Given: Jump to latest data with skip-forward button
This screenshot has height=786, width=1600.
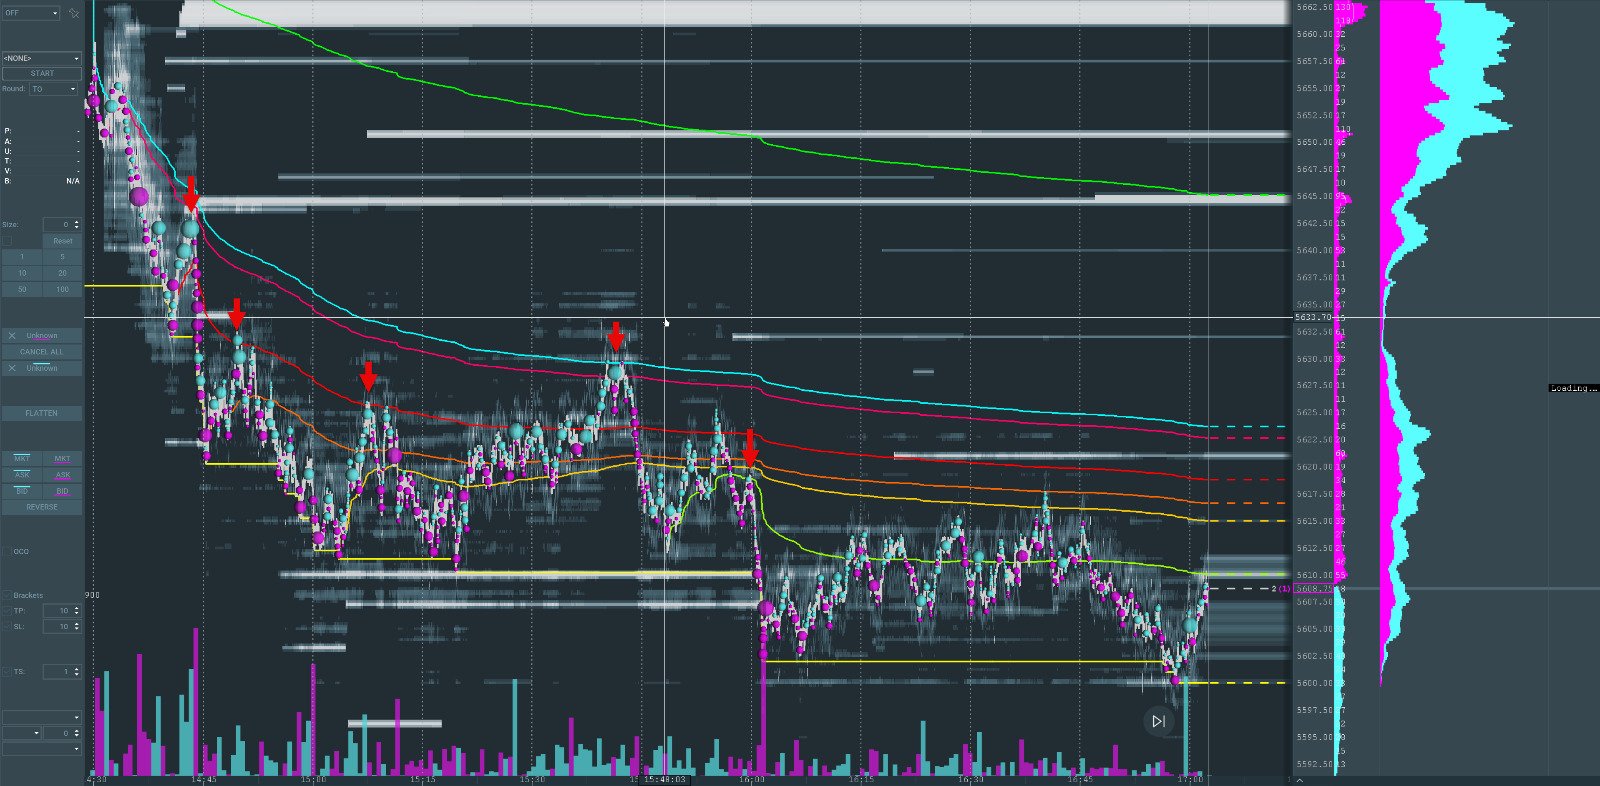Looking at the screenshot, I should tap(1158, 721).
